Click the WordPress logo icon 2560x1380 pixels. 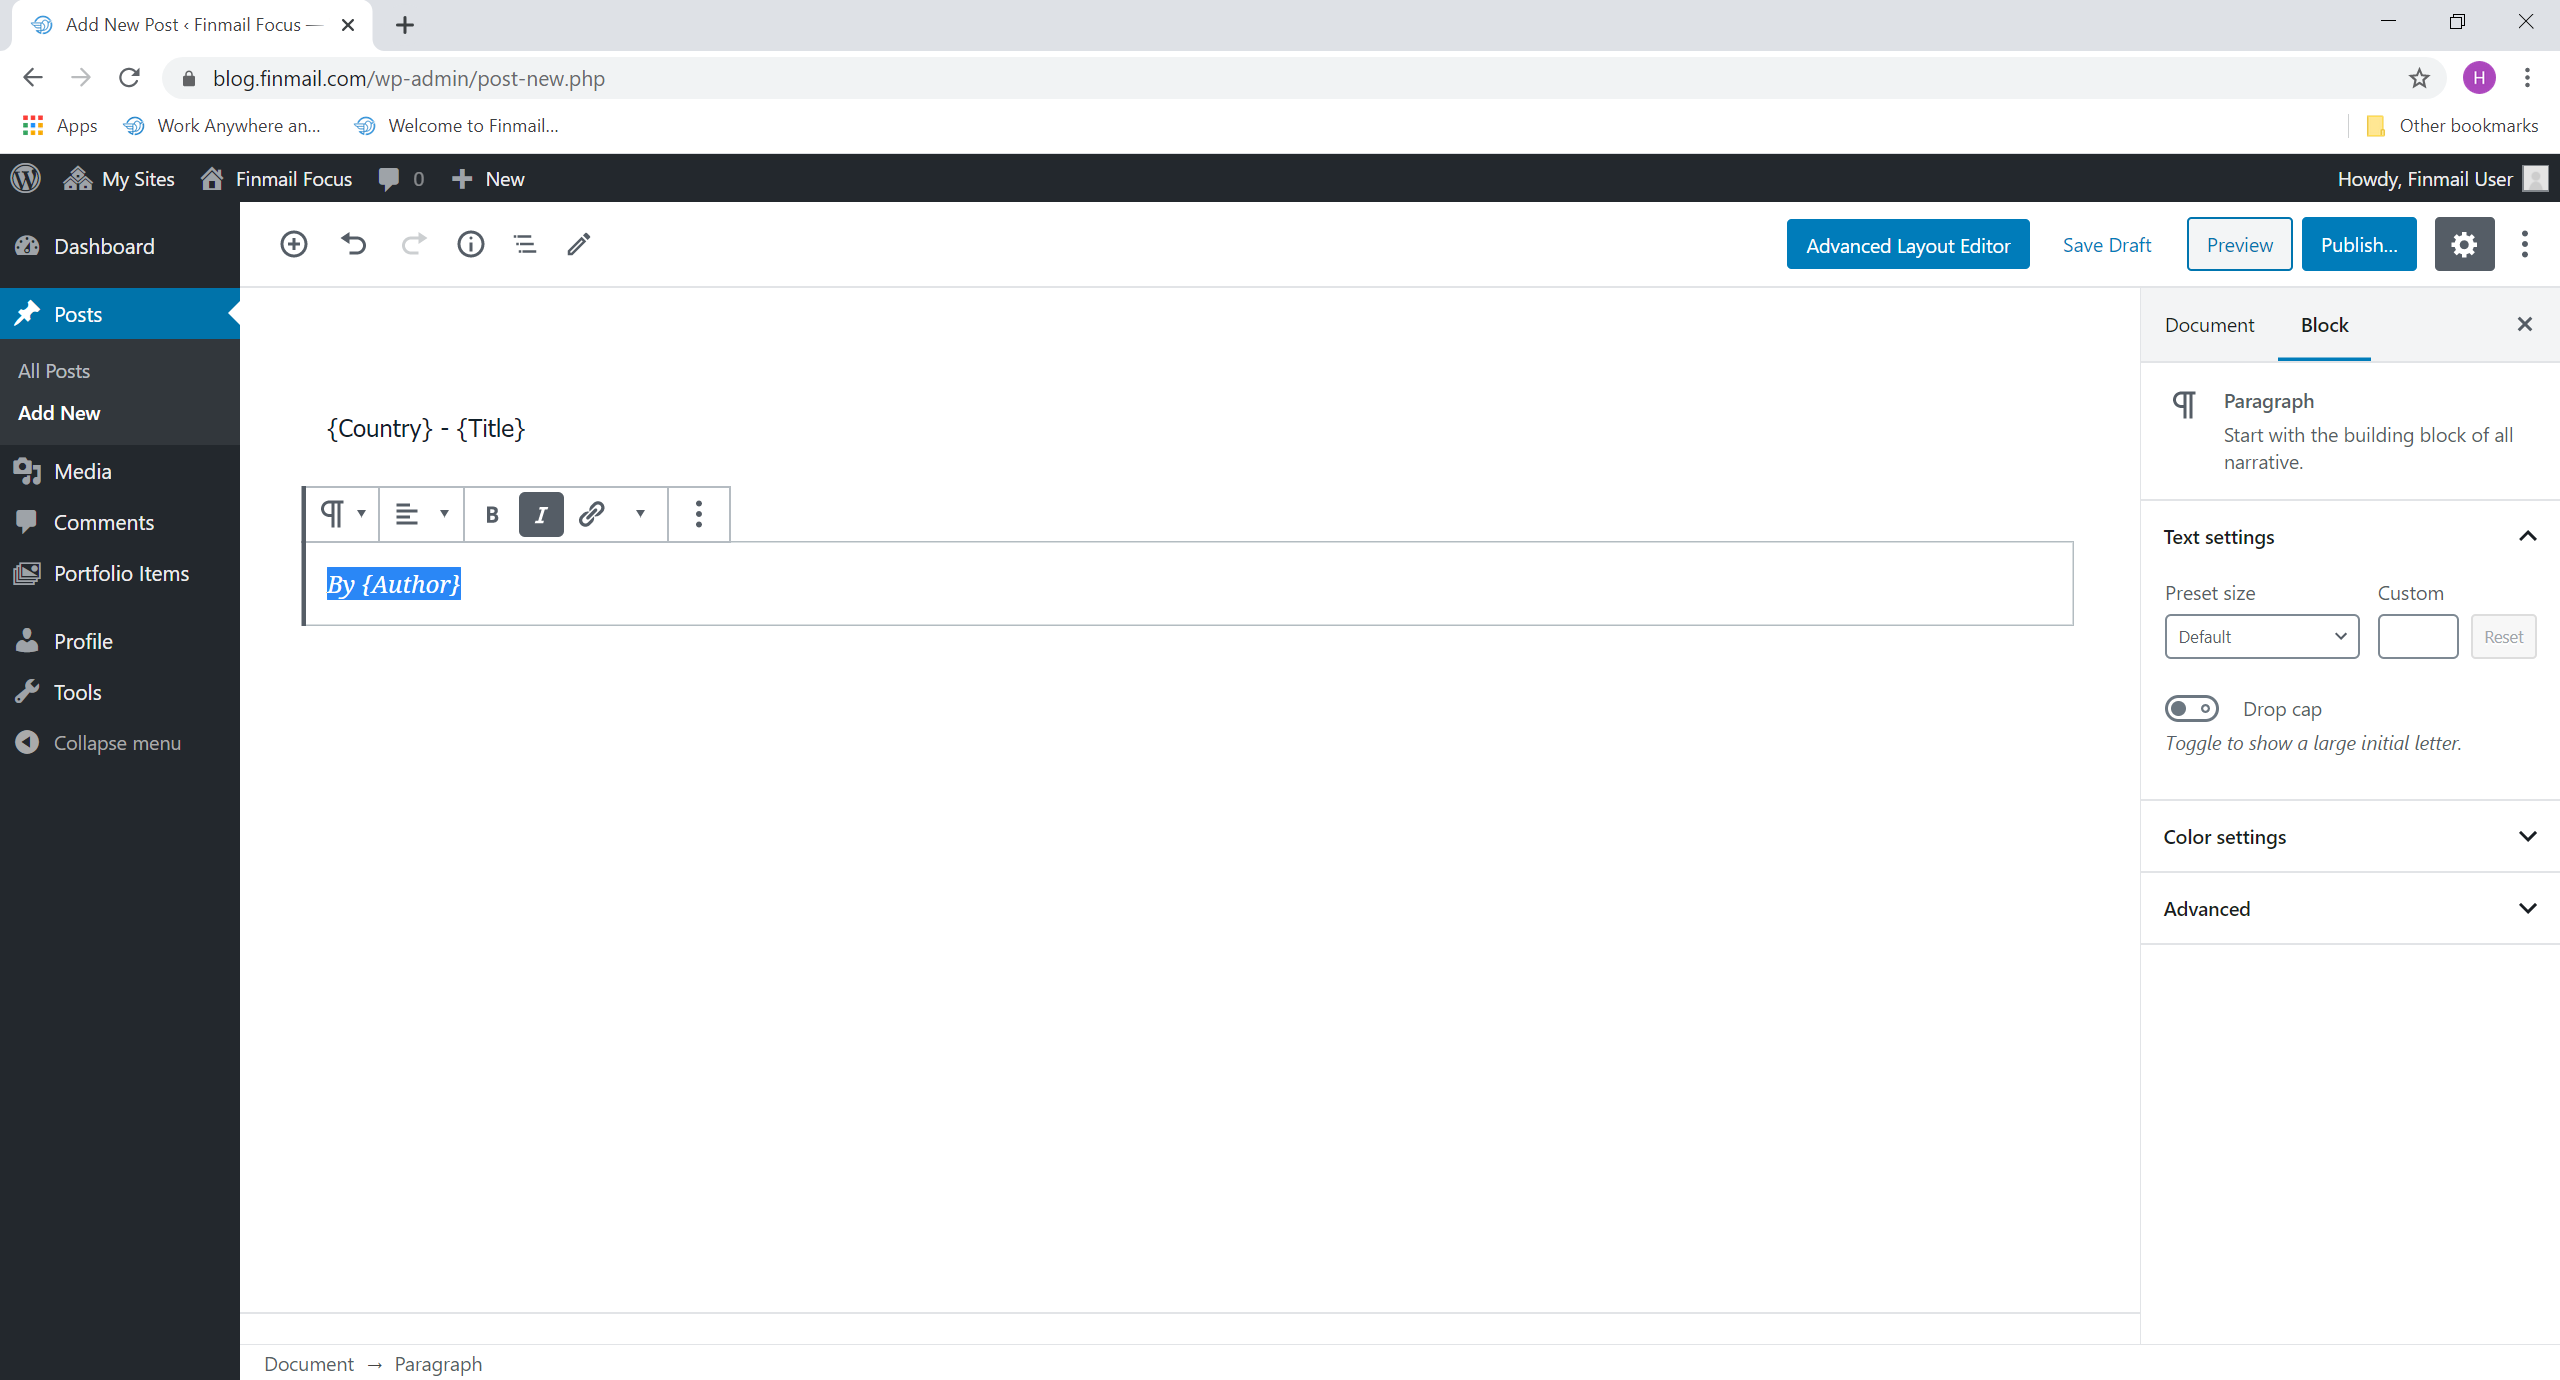(26, 178)
